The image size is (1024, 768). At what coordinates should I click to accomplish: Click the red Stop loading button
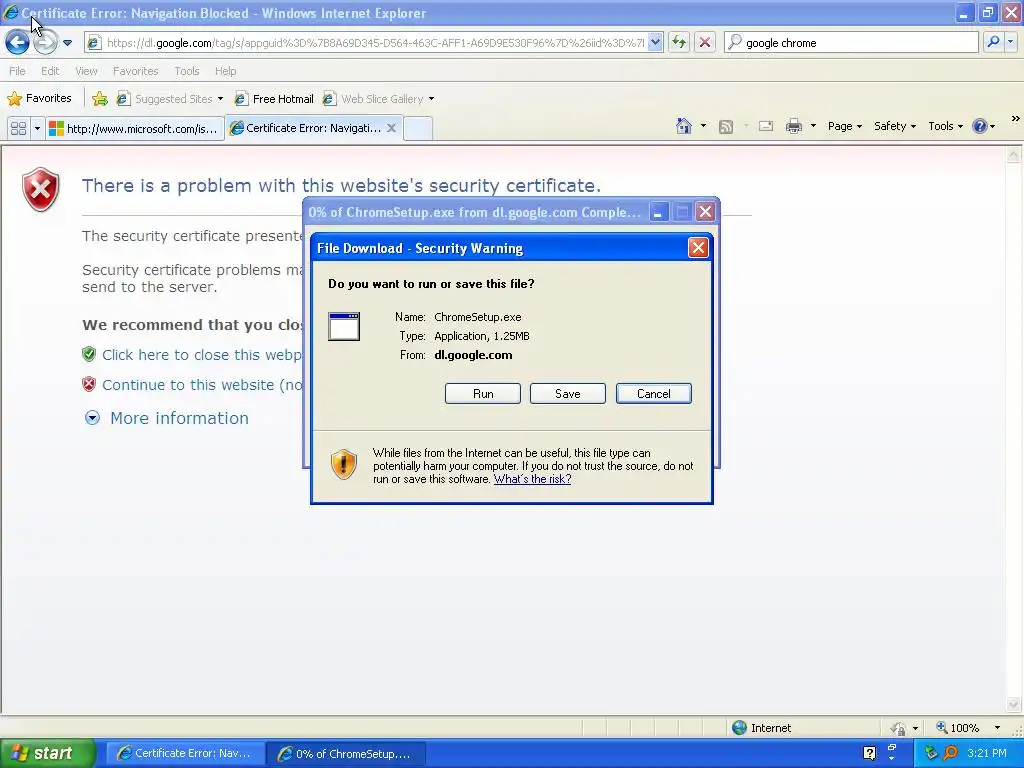coord(705,43)
